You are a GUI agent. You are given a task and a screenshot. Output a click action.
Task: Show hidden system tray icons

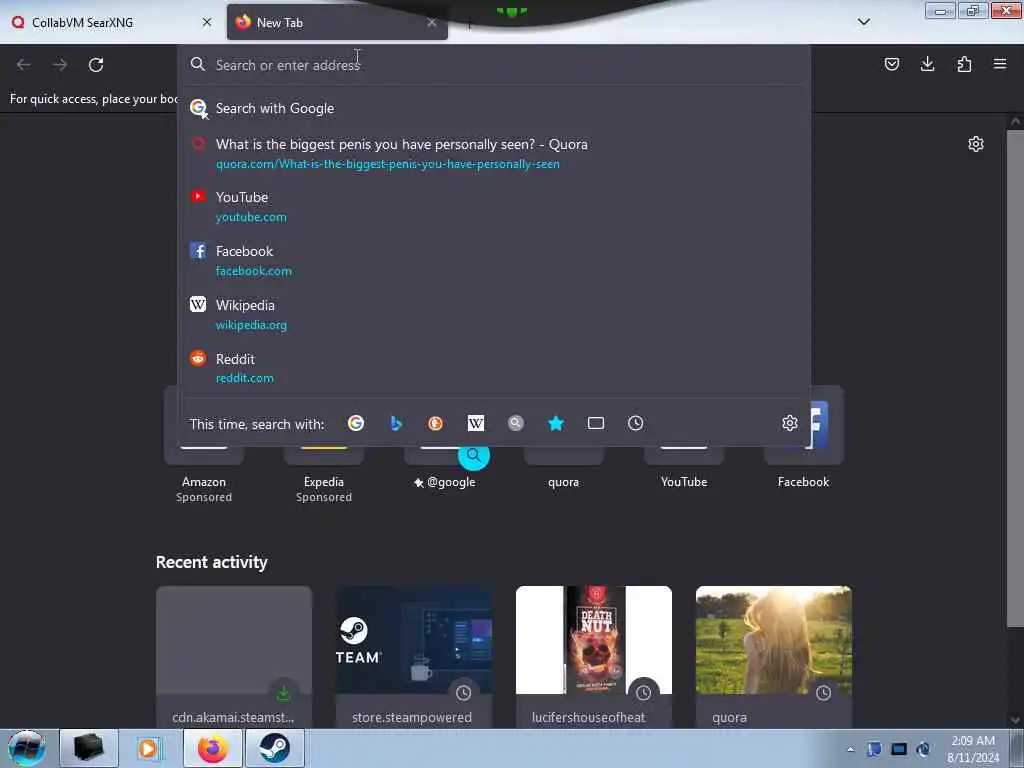(850, 749)
